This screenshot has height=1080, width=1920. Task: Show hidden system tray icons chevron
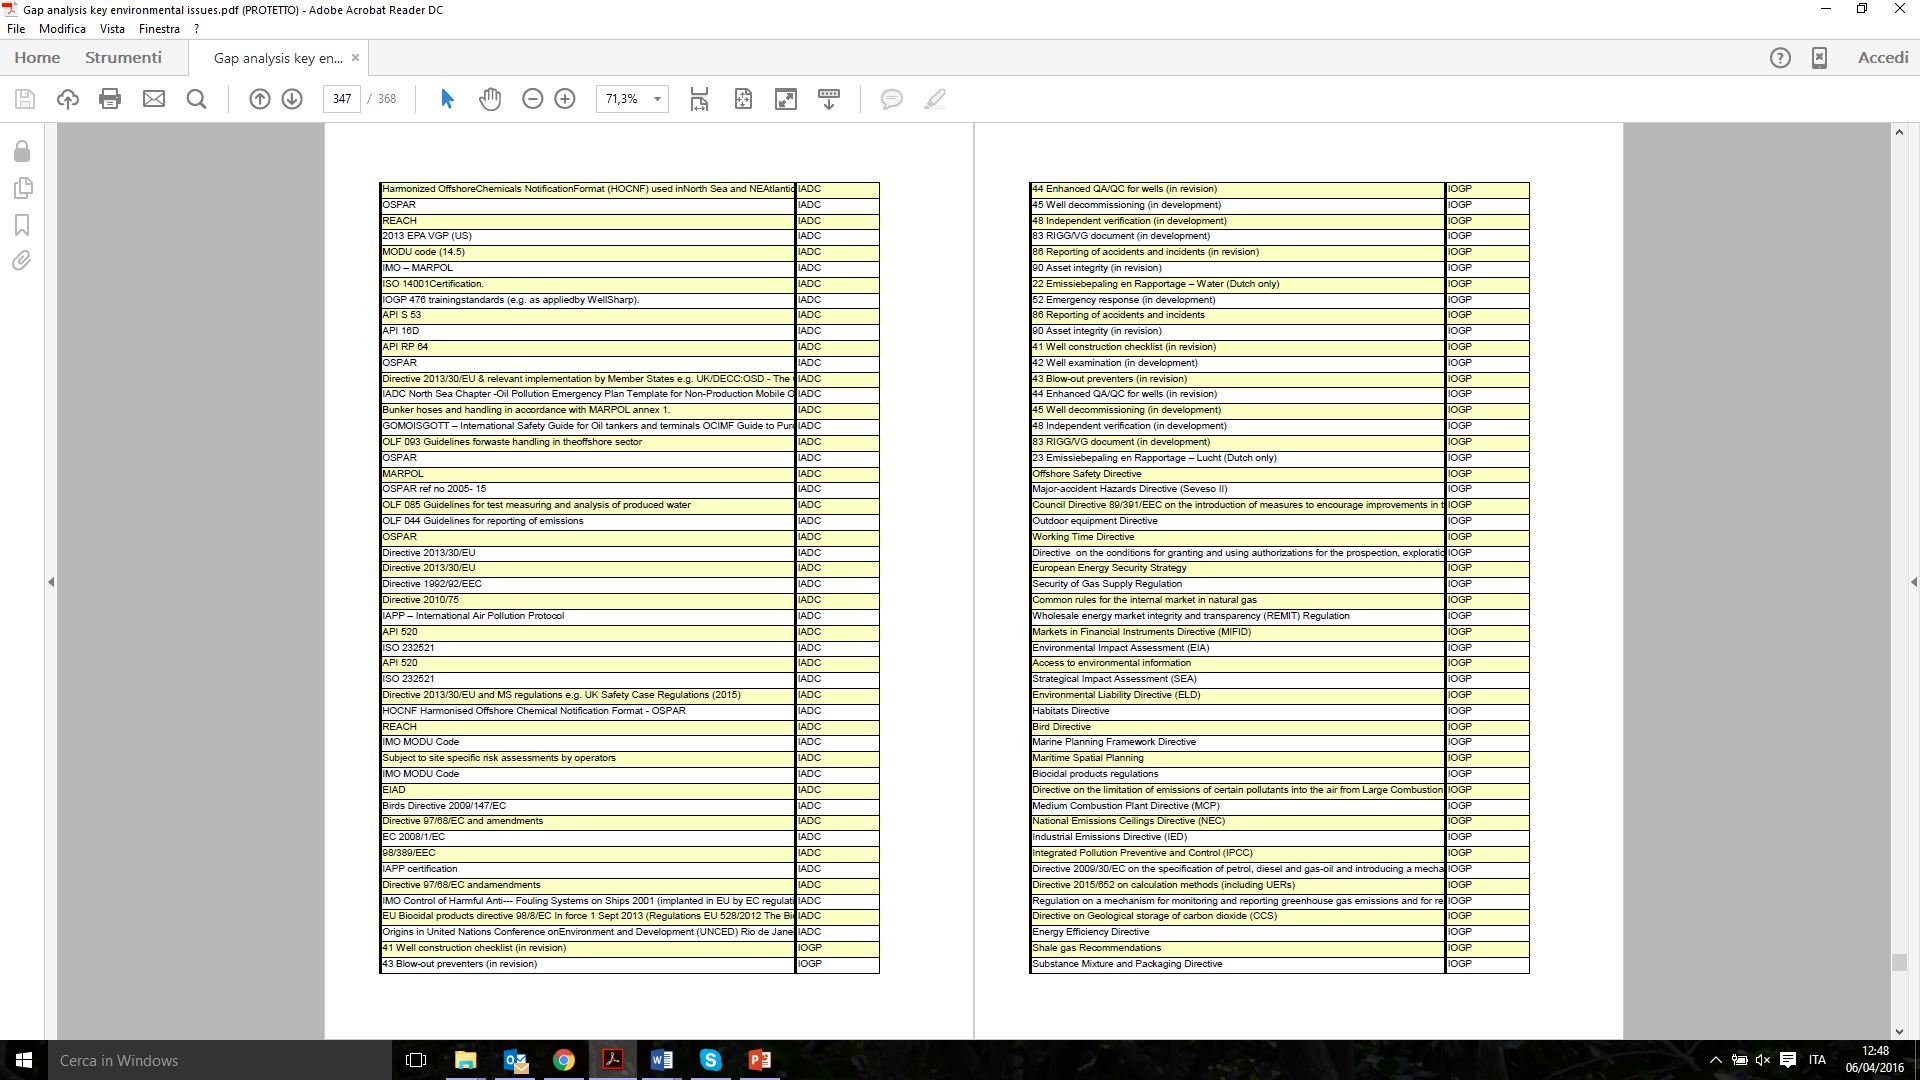(x=1716, y=1060)
